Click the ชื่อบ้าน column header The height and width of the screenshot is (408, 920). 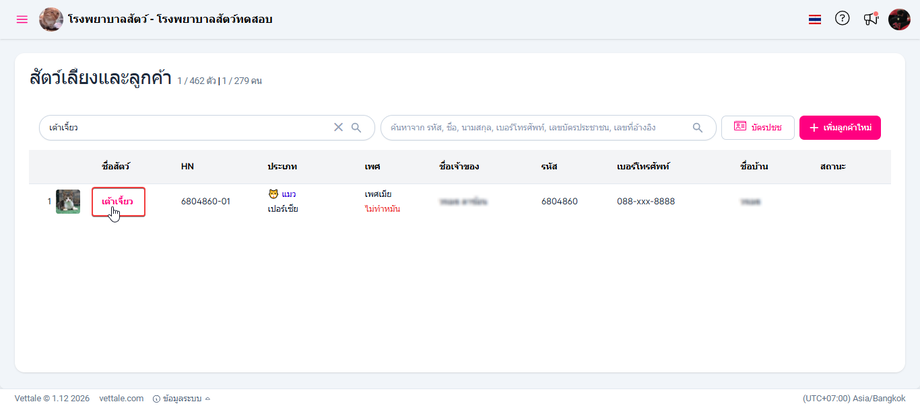[755, 167]
